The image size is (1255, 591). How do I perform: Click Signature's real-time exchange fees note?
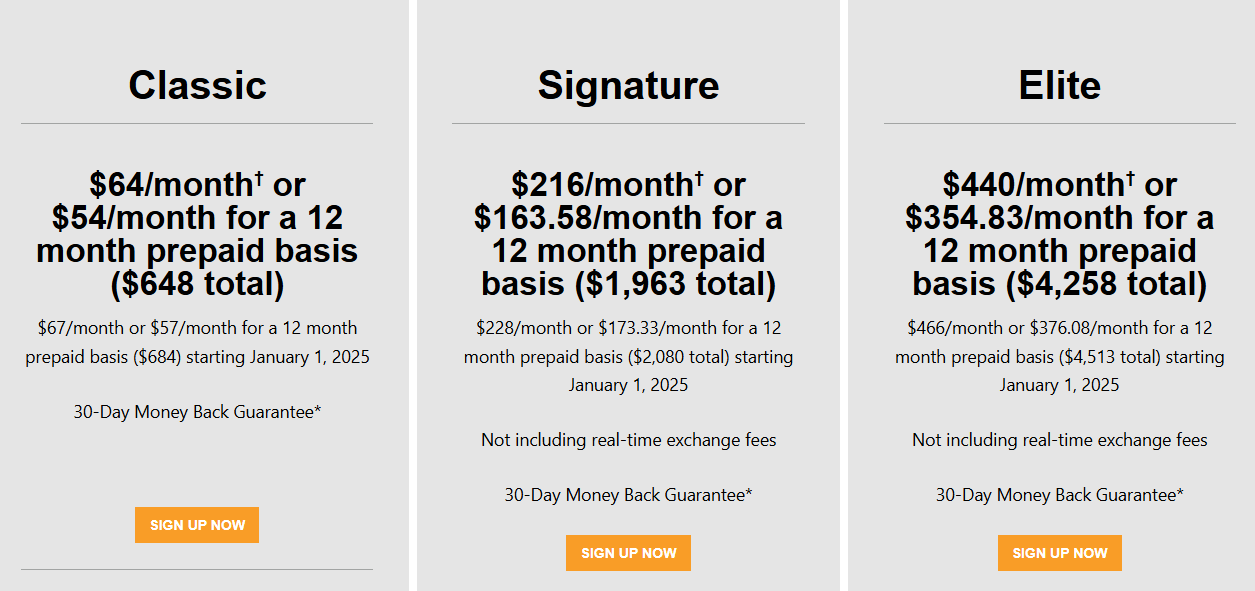click(x=628, y=440)
